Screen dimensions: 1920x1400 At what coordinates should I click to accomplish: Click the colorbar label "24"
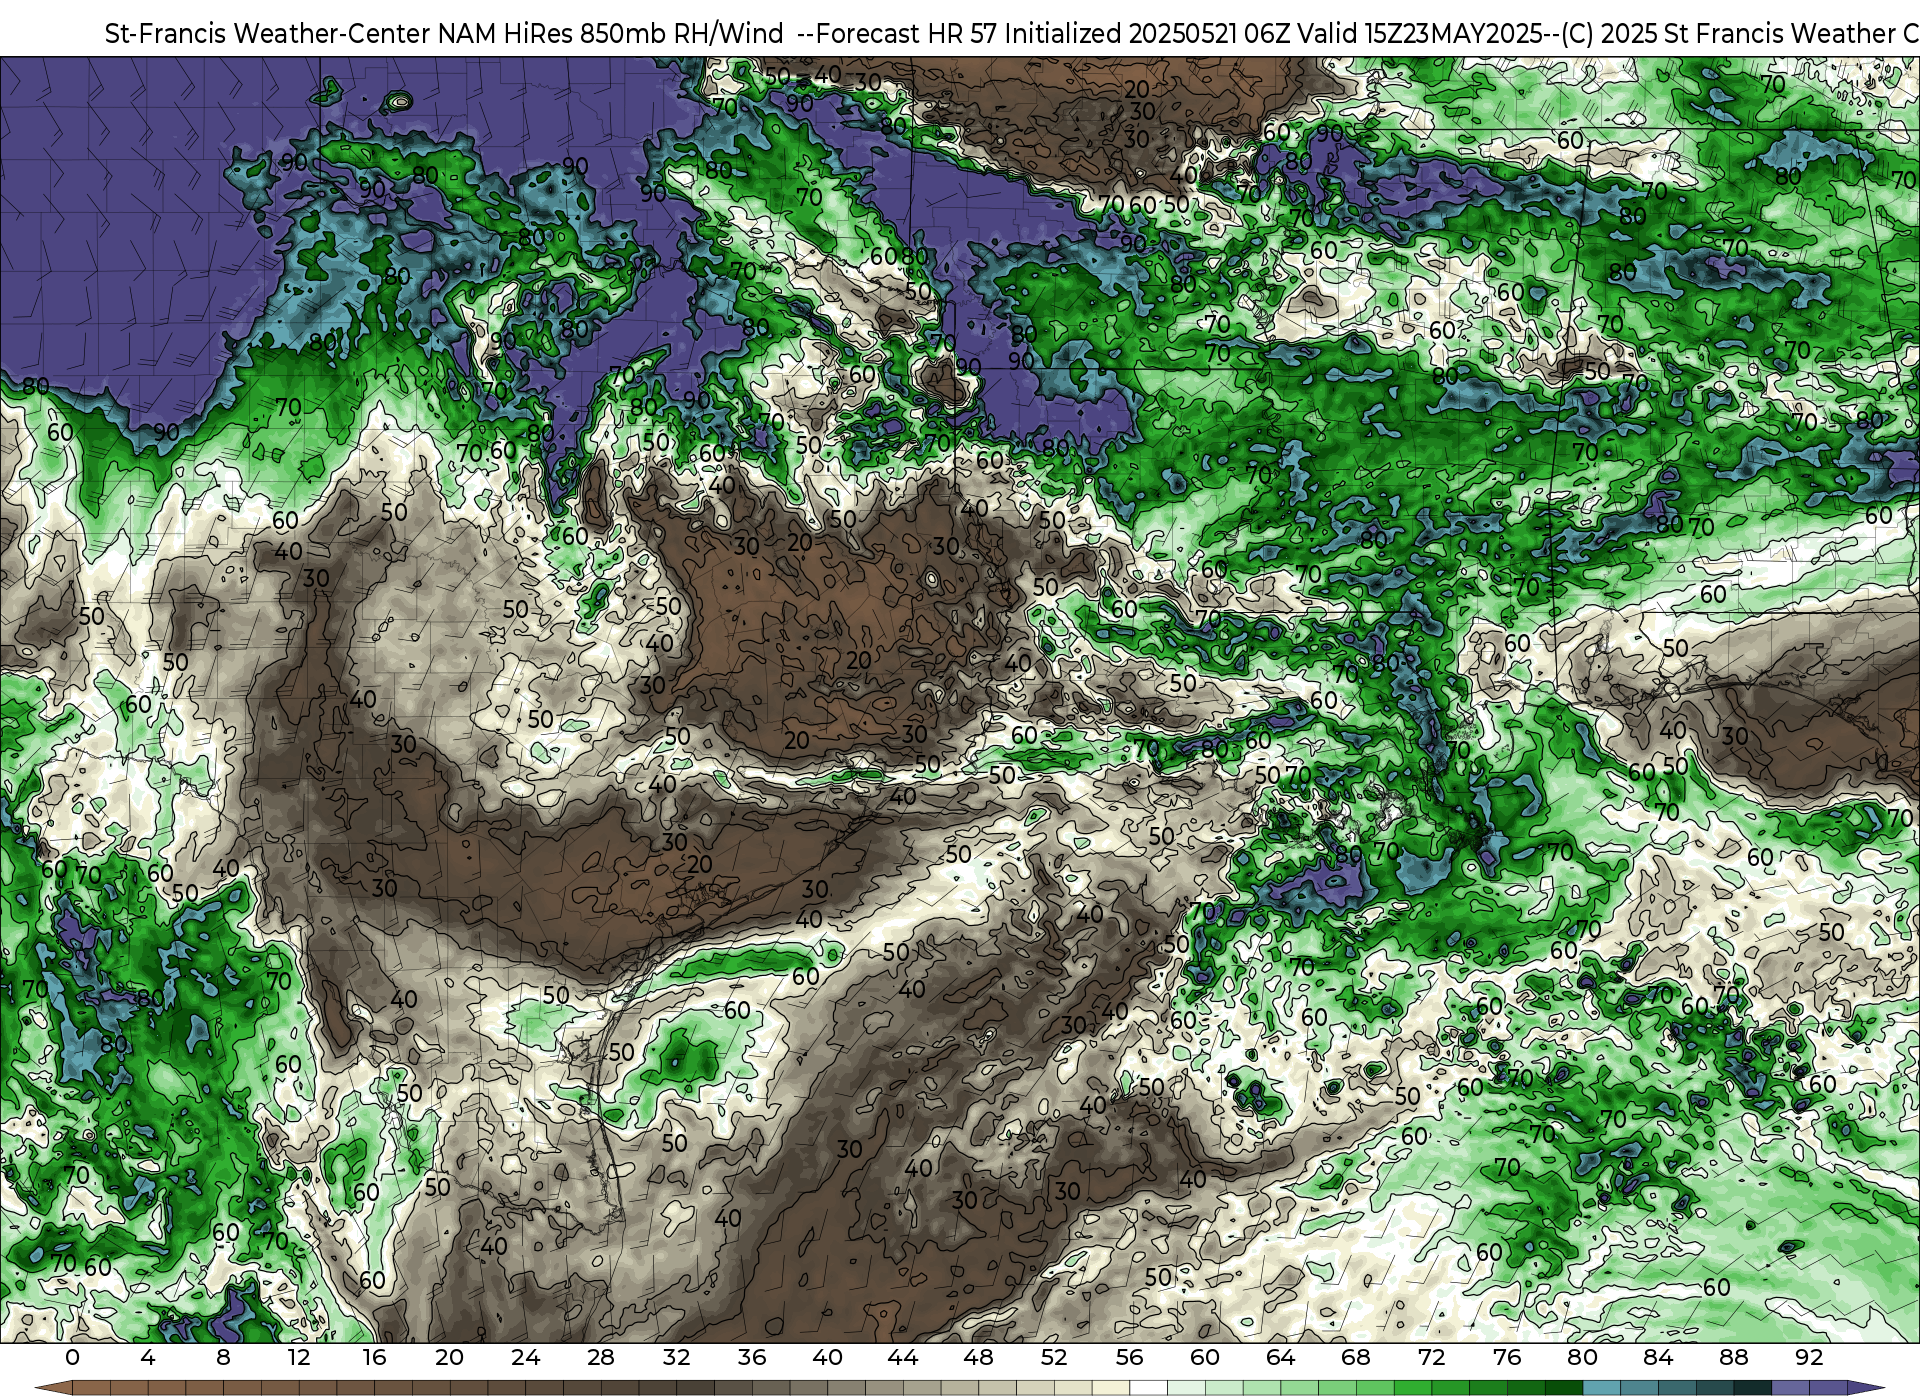(525, 1357)
